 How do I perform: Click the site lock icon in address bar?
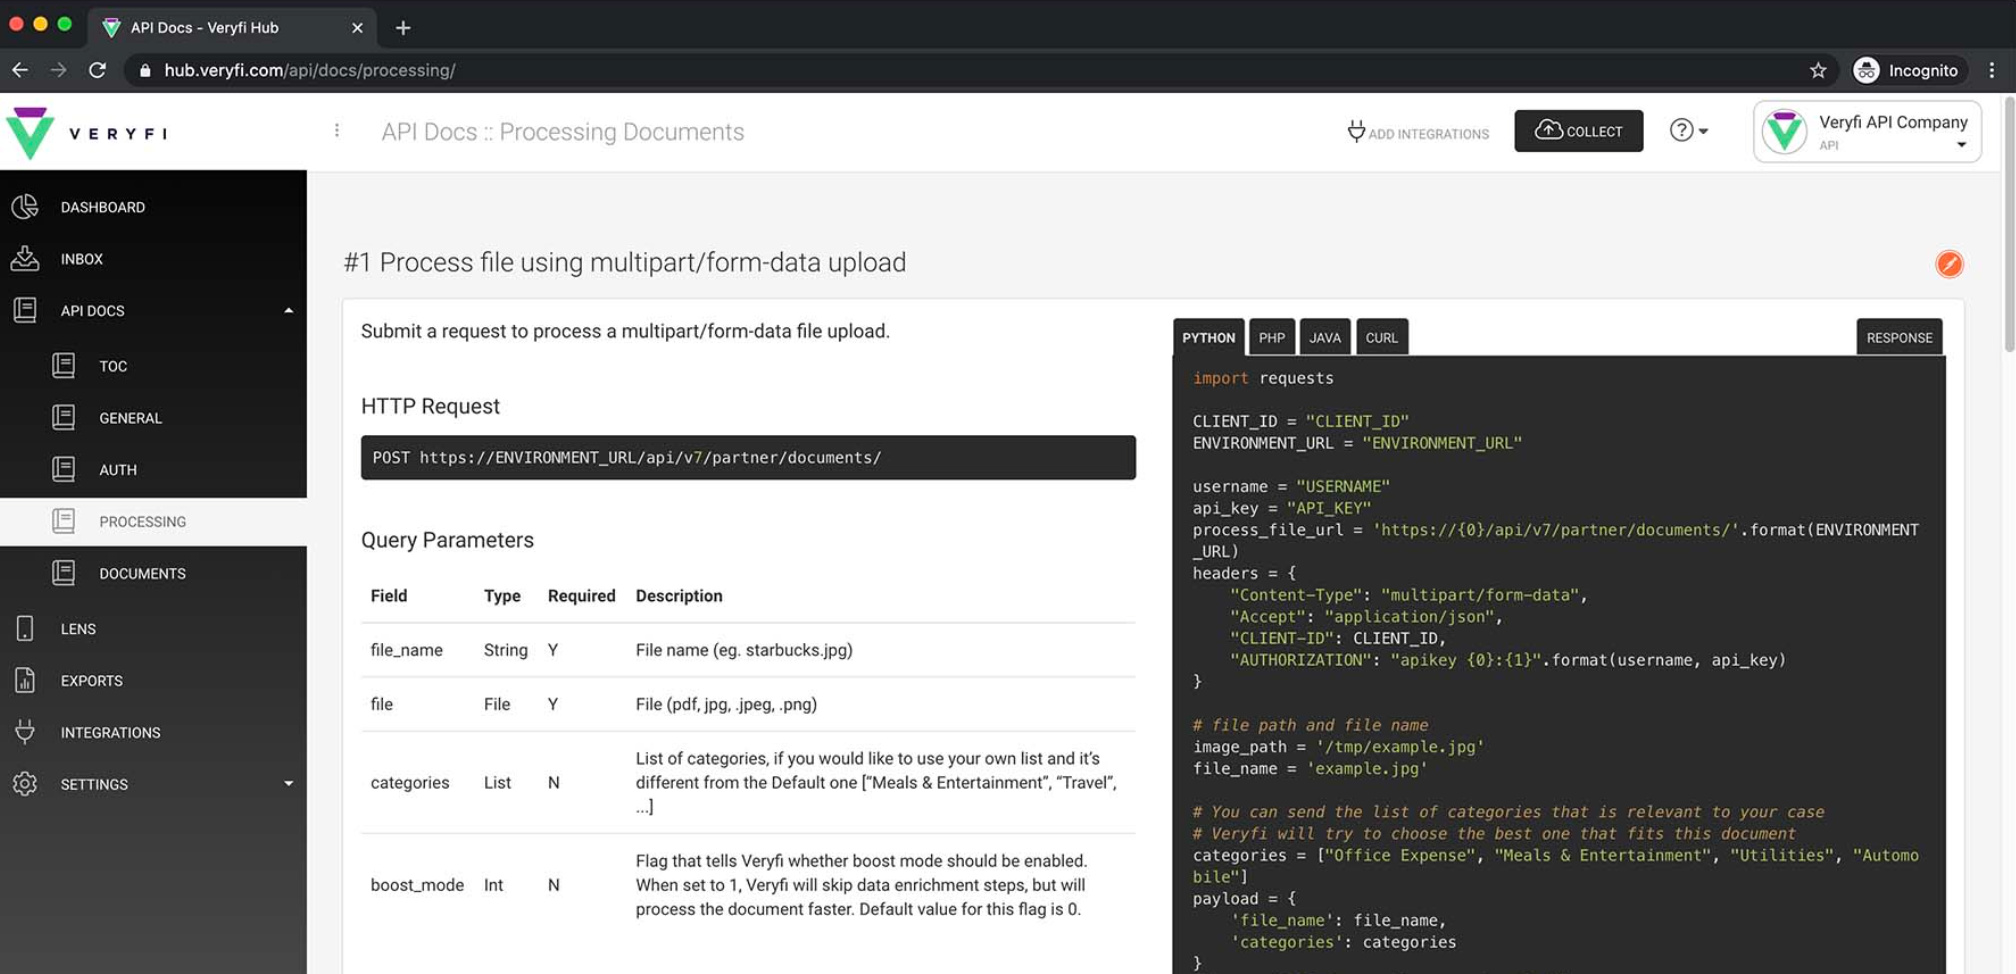145,70
